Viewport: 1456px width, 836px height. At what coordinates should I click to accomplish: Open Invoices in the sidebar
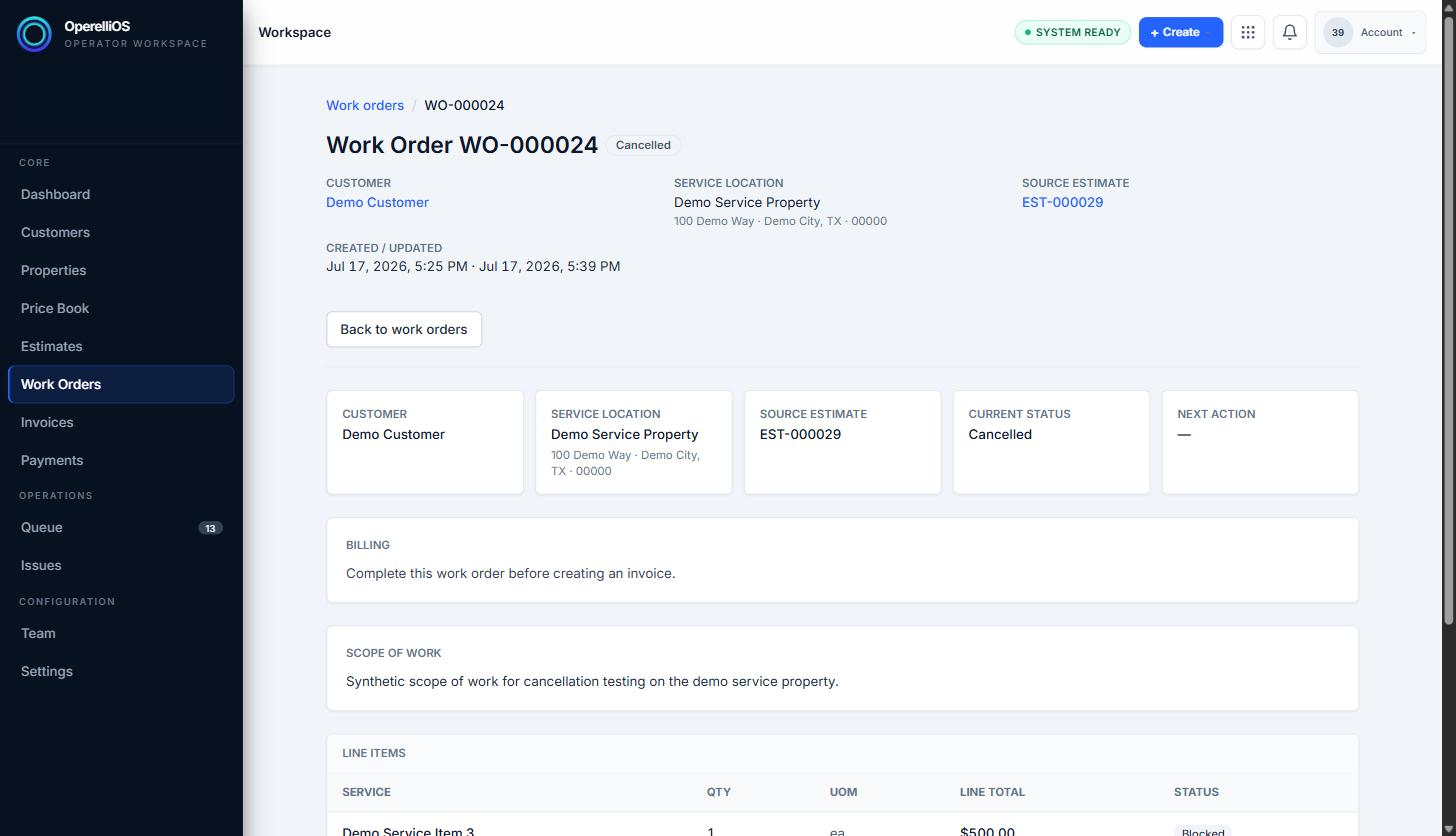pyautogui.click(x=121, y=422)
